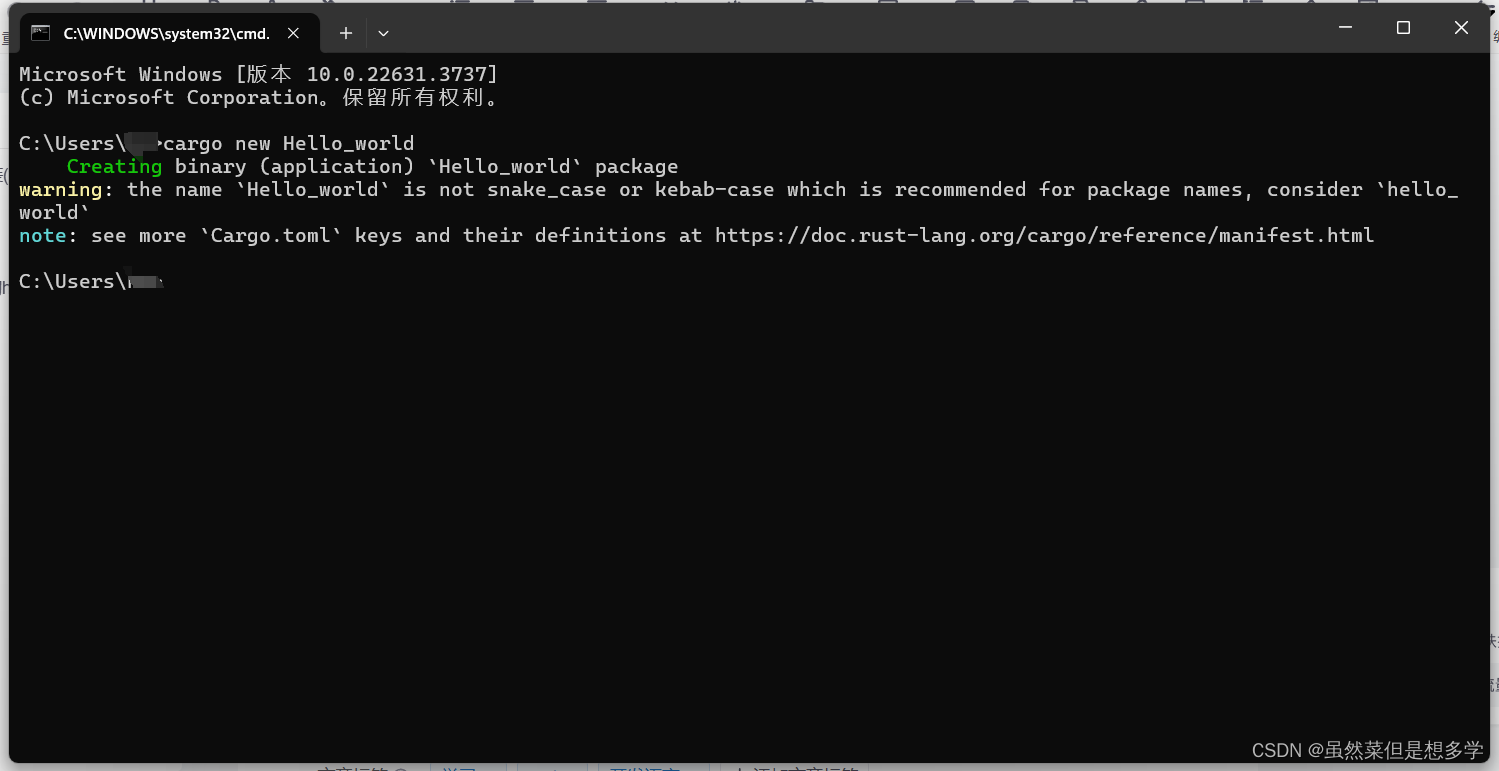1499x771 pixels.
Task: Click the Microsoft Windows version line
Action: tap(255, 73)
